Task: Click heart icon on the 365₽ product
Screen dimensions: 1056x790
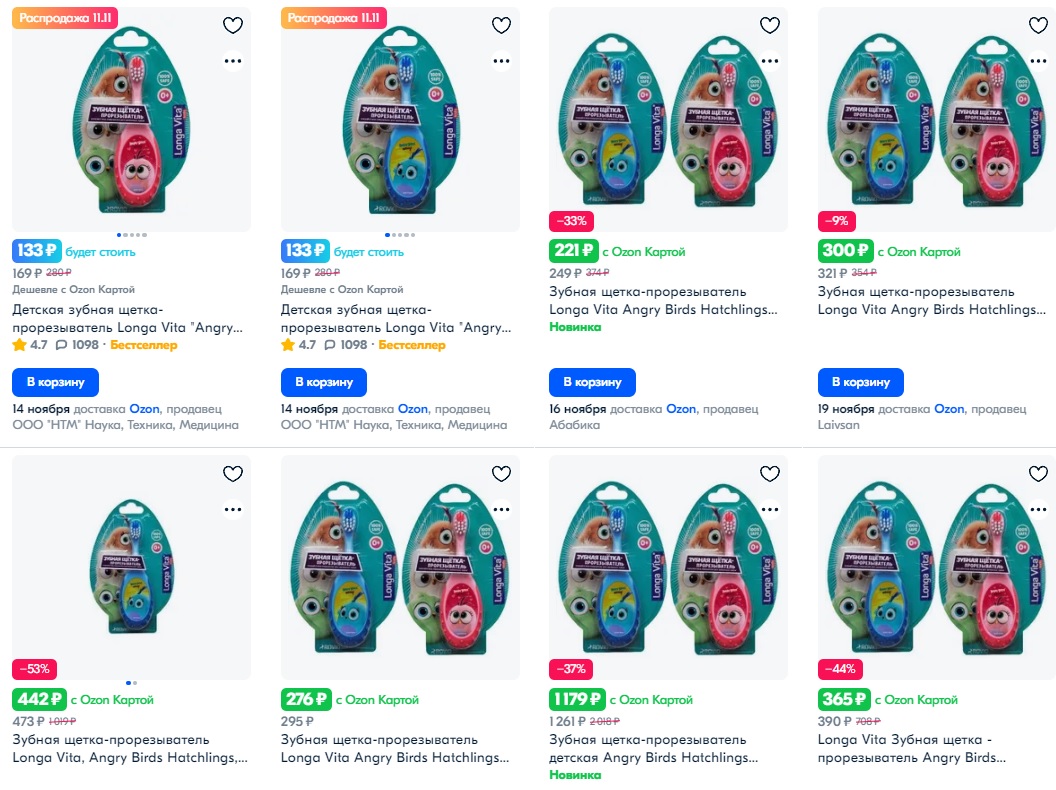Action: pos(1038,474)
